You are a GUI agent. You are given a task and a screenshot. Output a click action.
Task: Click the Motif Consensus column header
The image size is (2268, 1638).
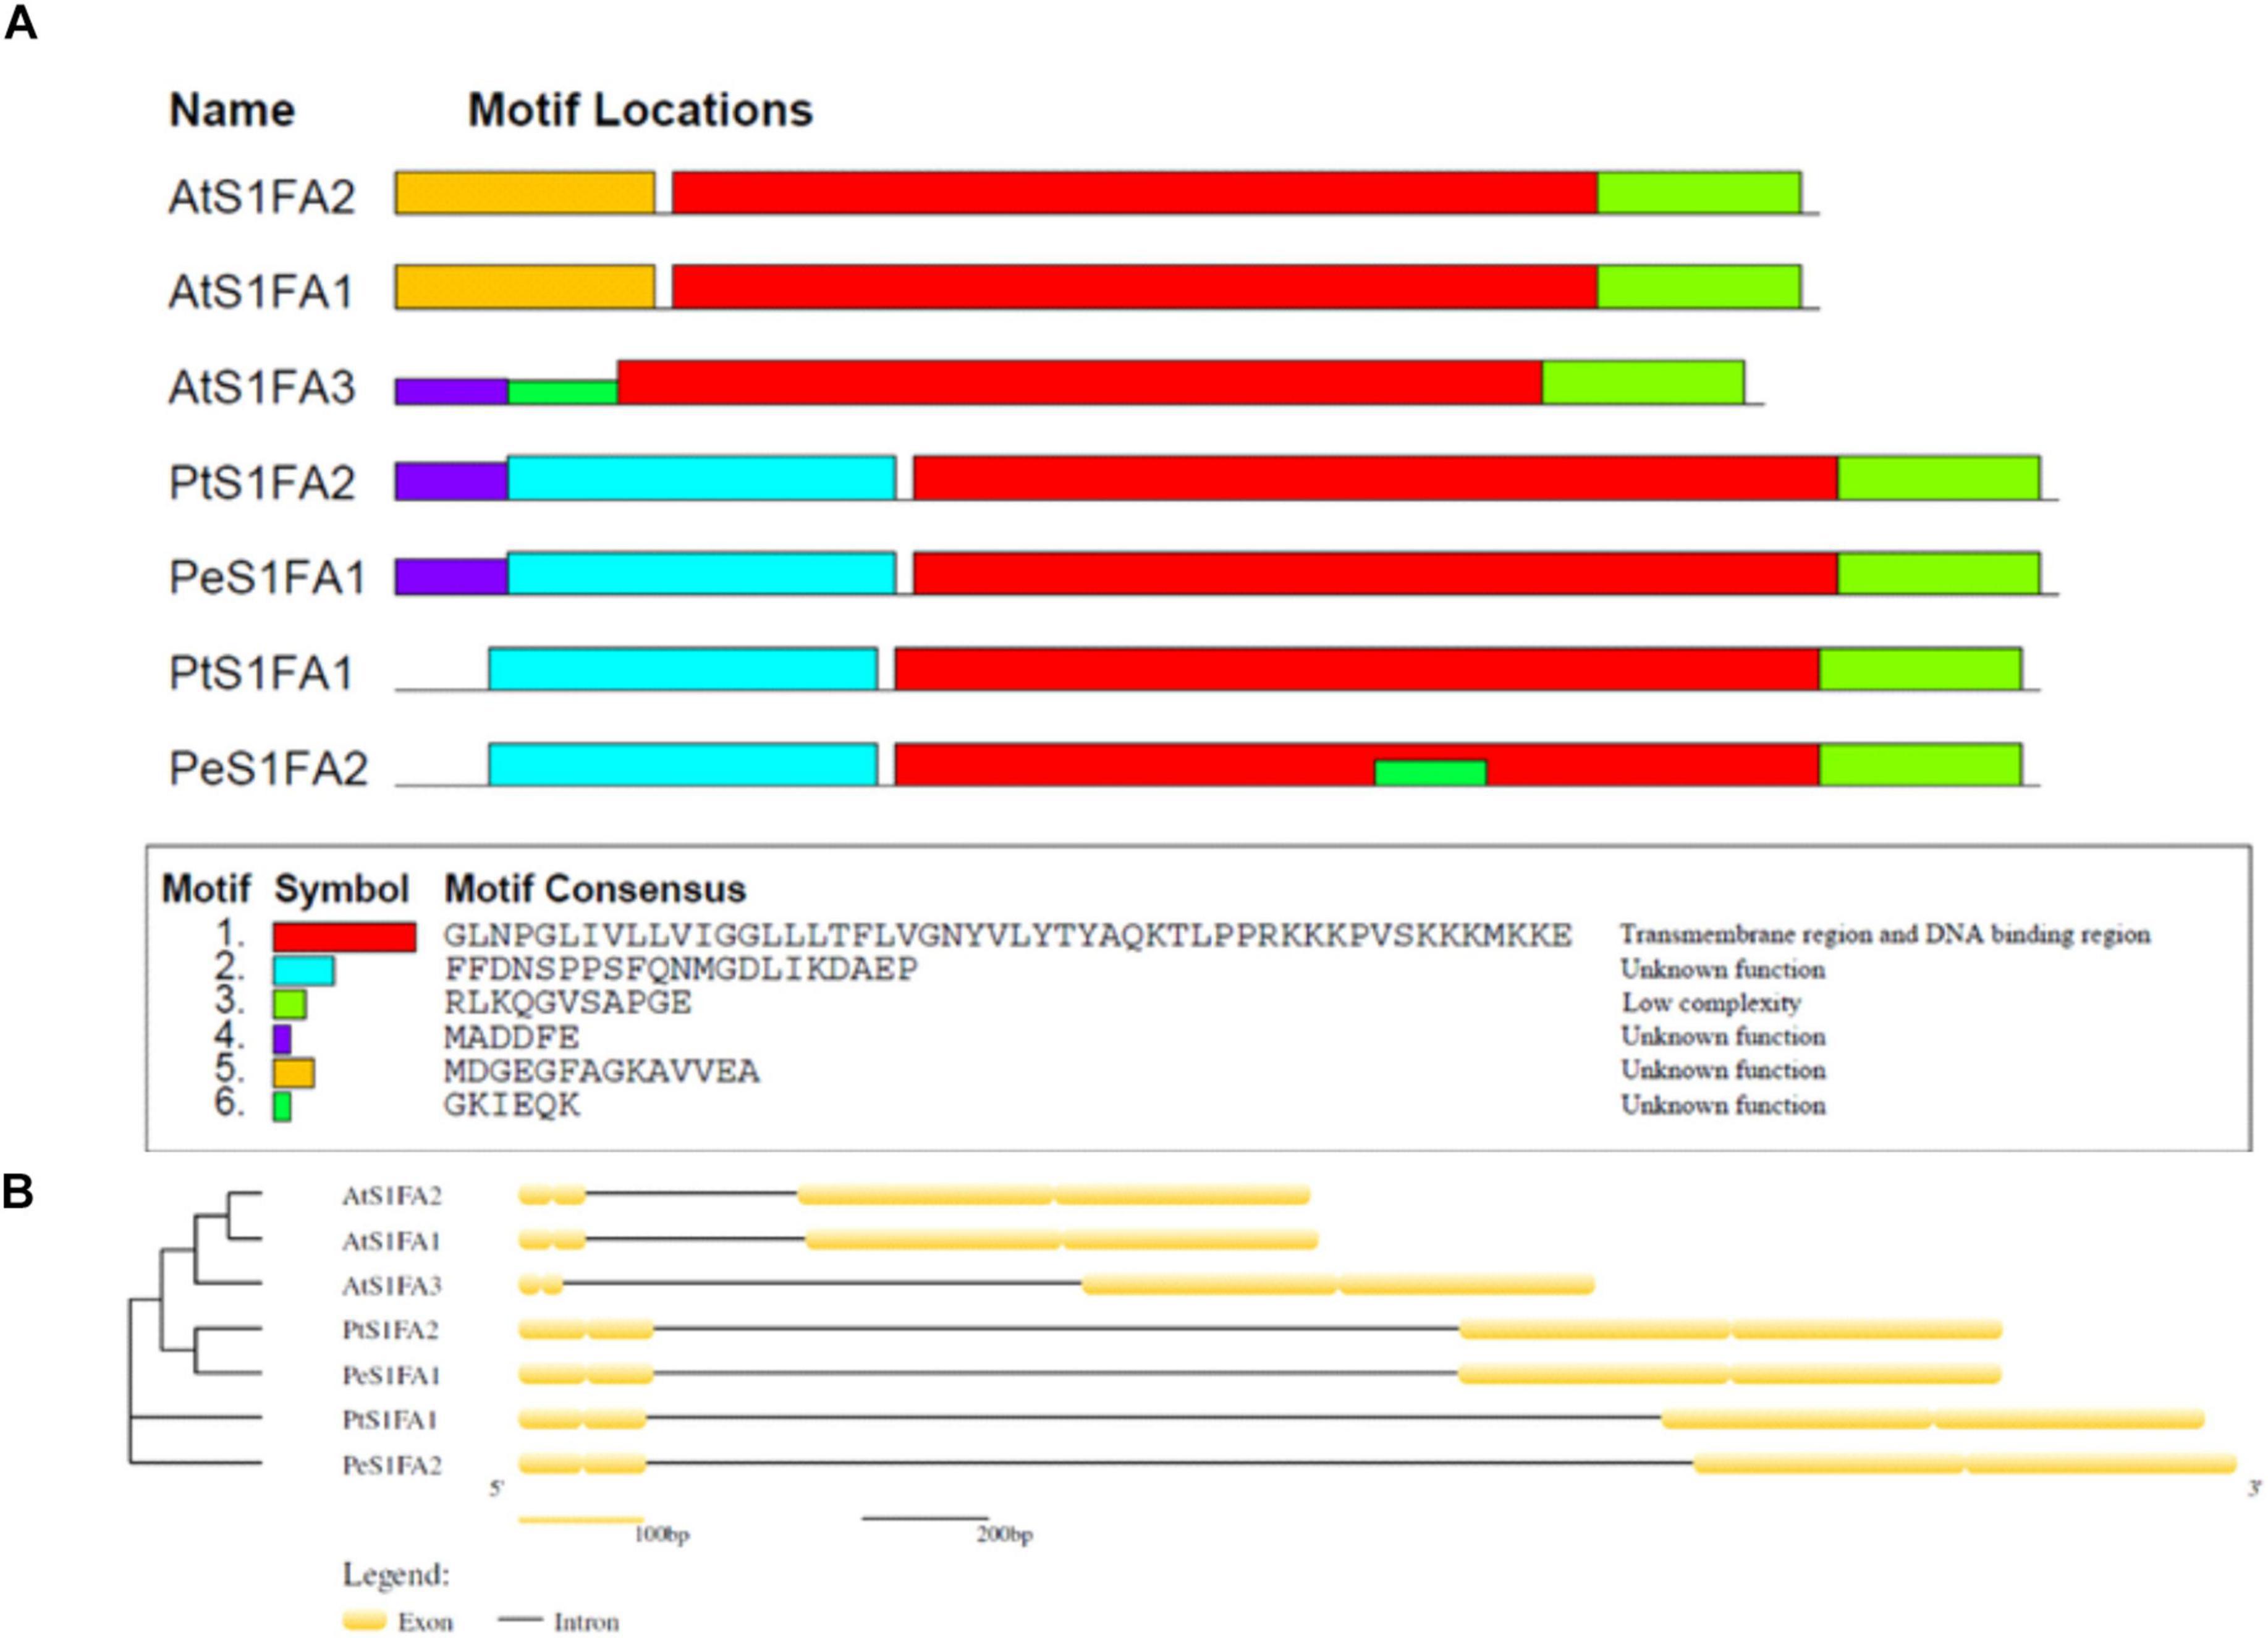(595, 889)
